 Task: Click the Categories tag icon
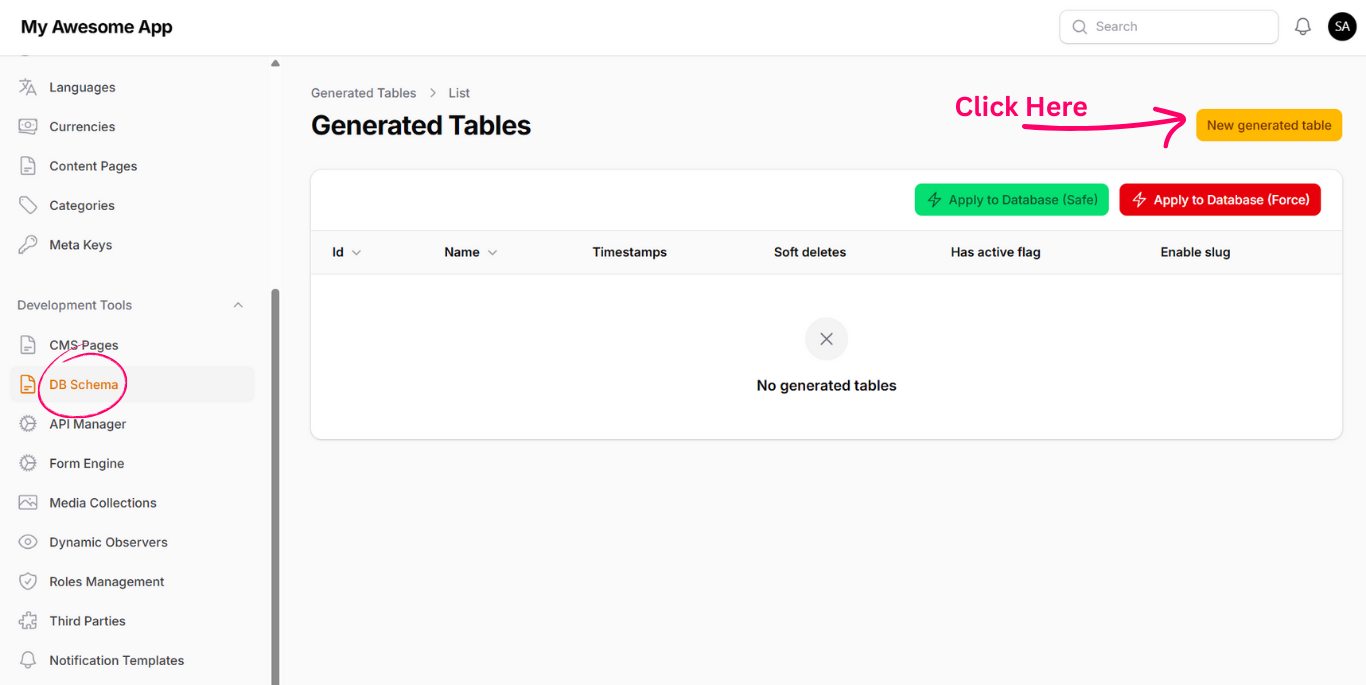(x=28, y=205)
